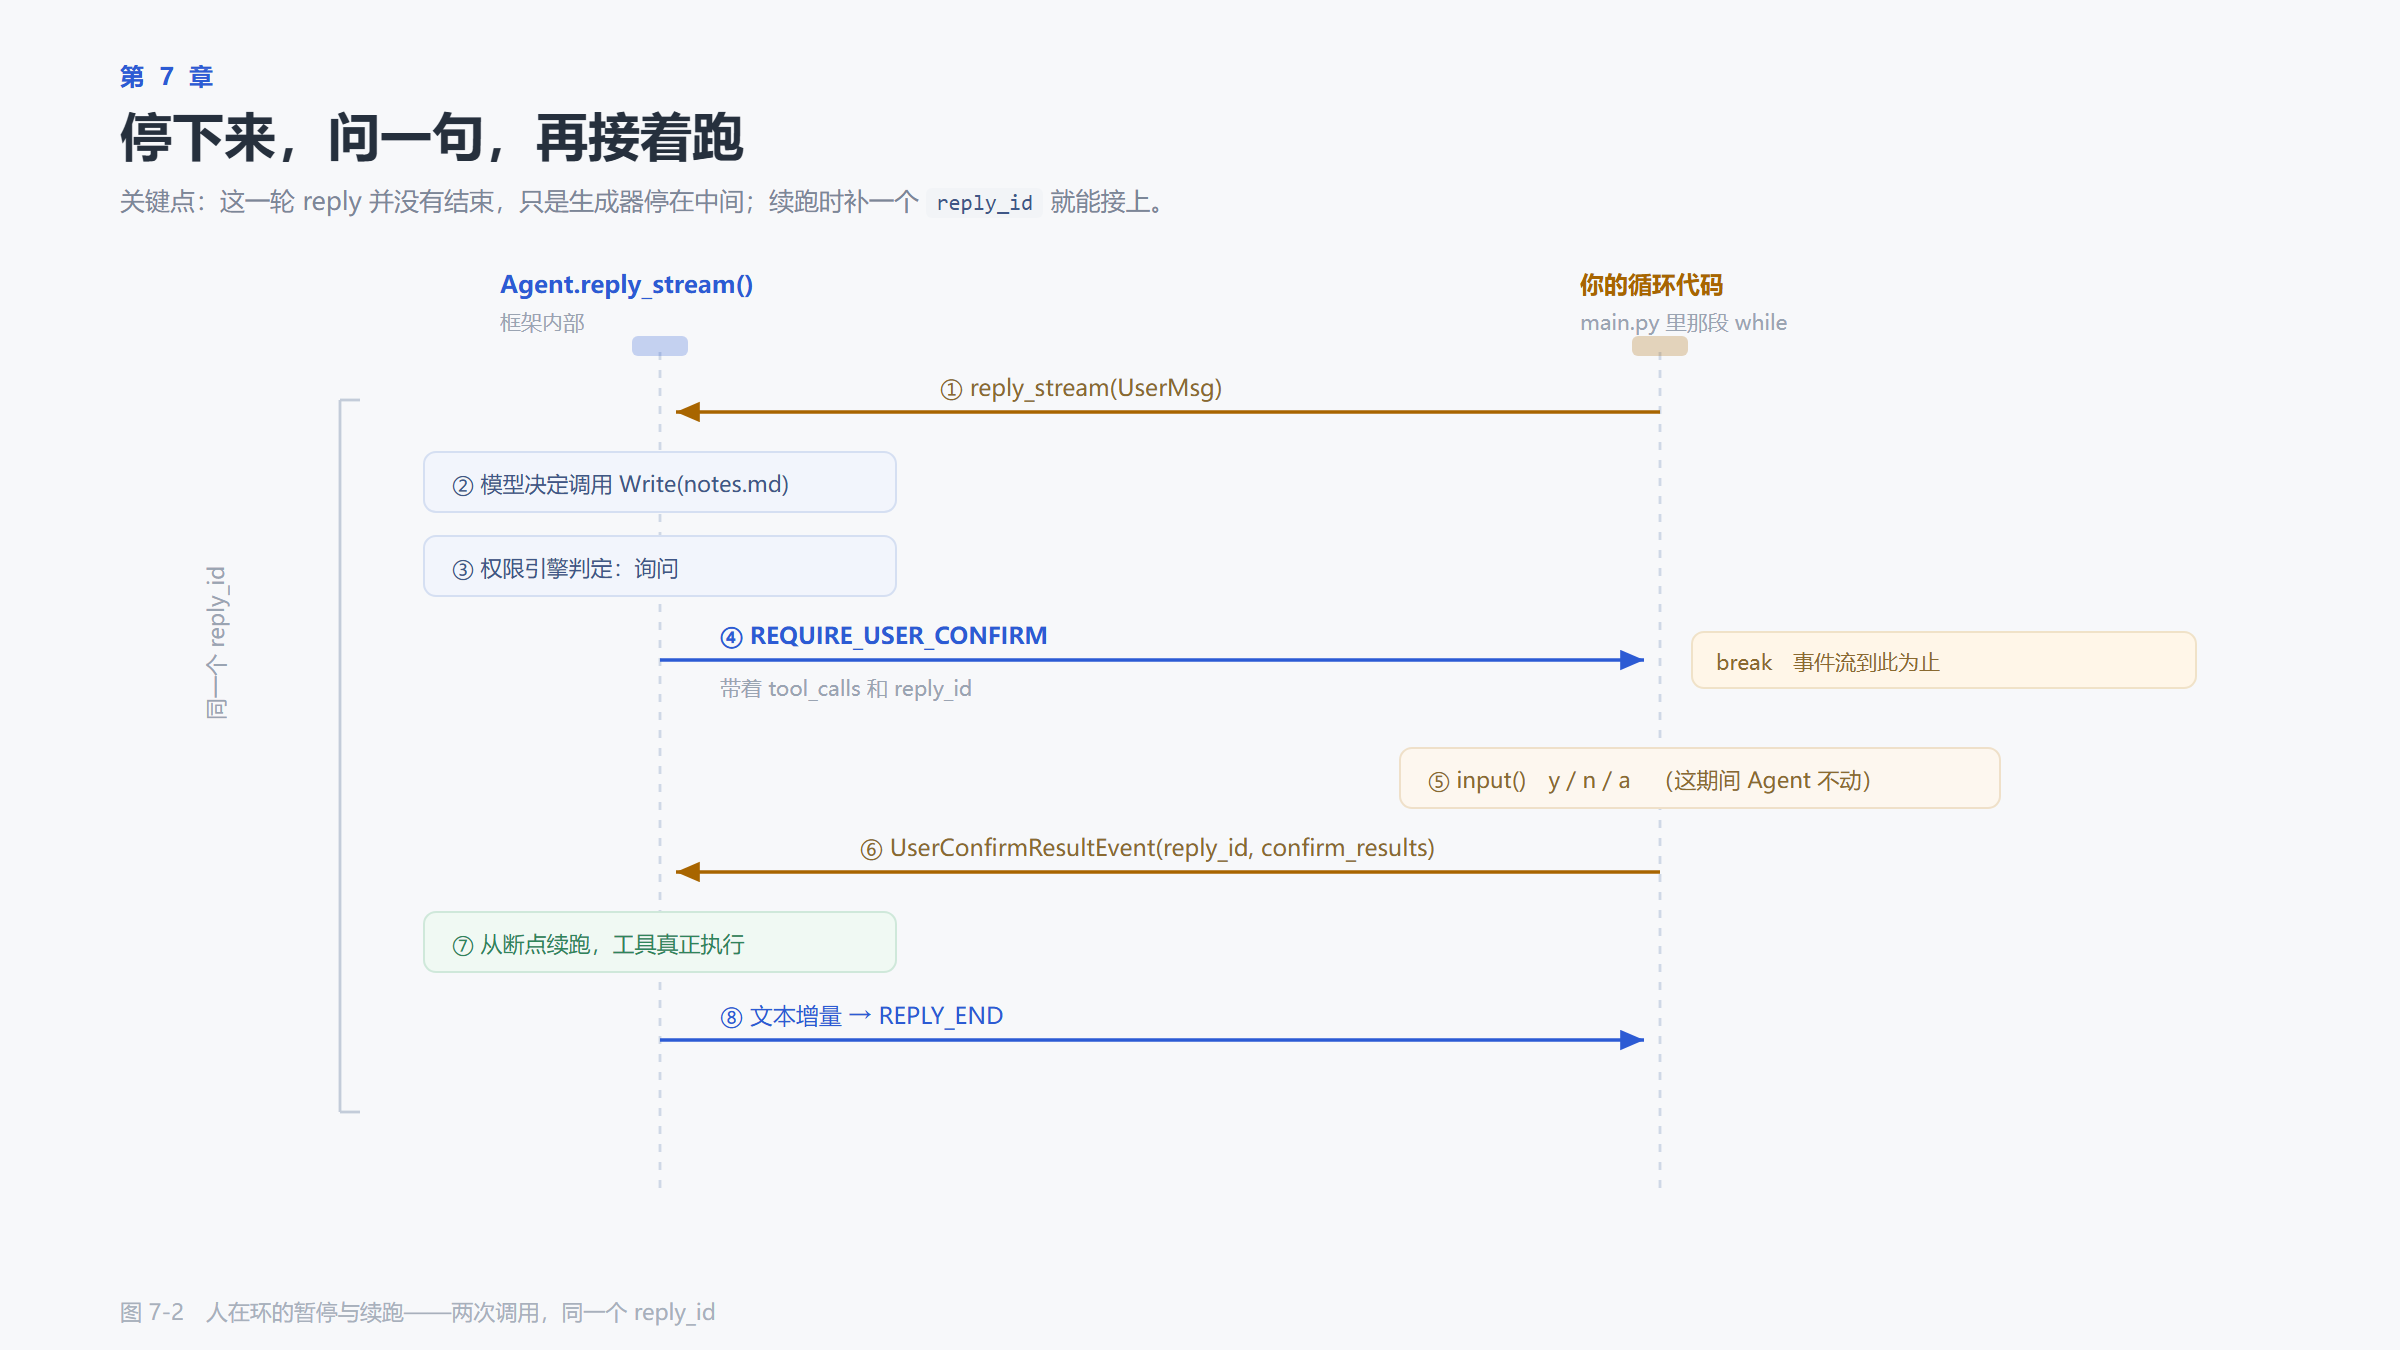The image size is (2400, 1350).
Task: Click the vertical '同一个 reply_id' label
Action: pyautogui.click(x=217, y=642)
